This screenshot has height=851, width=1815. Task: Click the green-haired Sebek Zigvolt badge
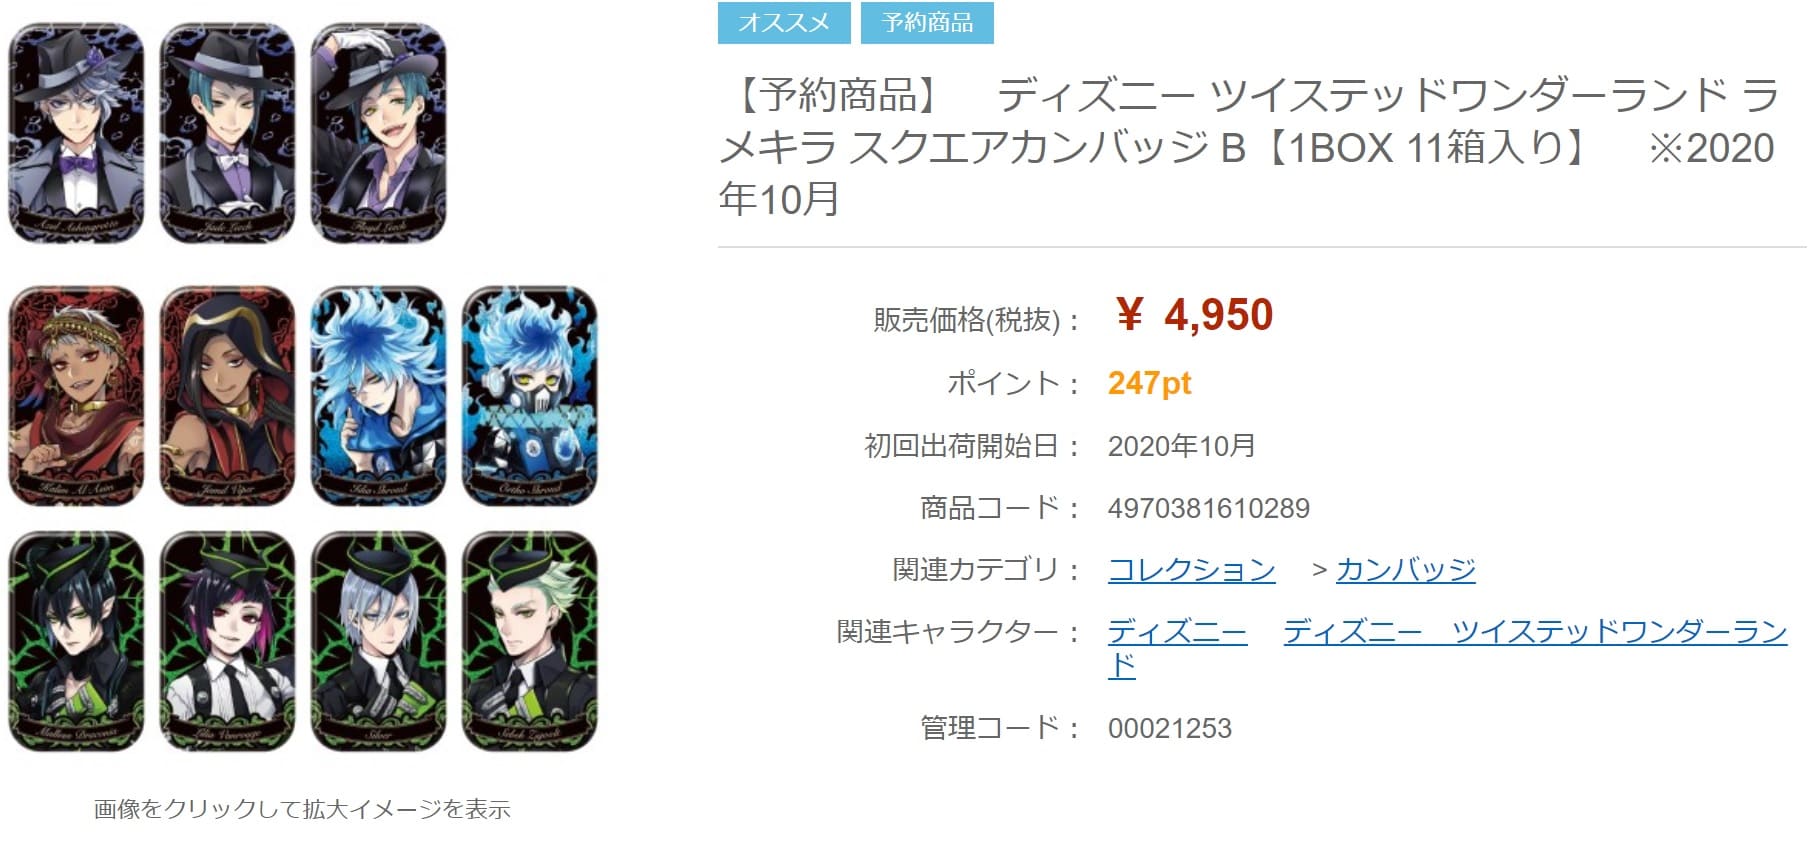click(x=530, y=641)
